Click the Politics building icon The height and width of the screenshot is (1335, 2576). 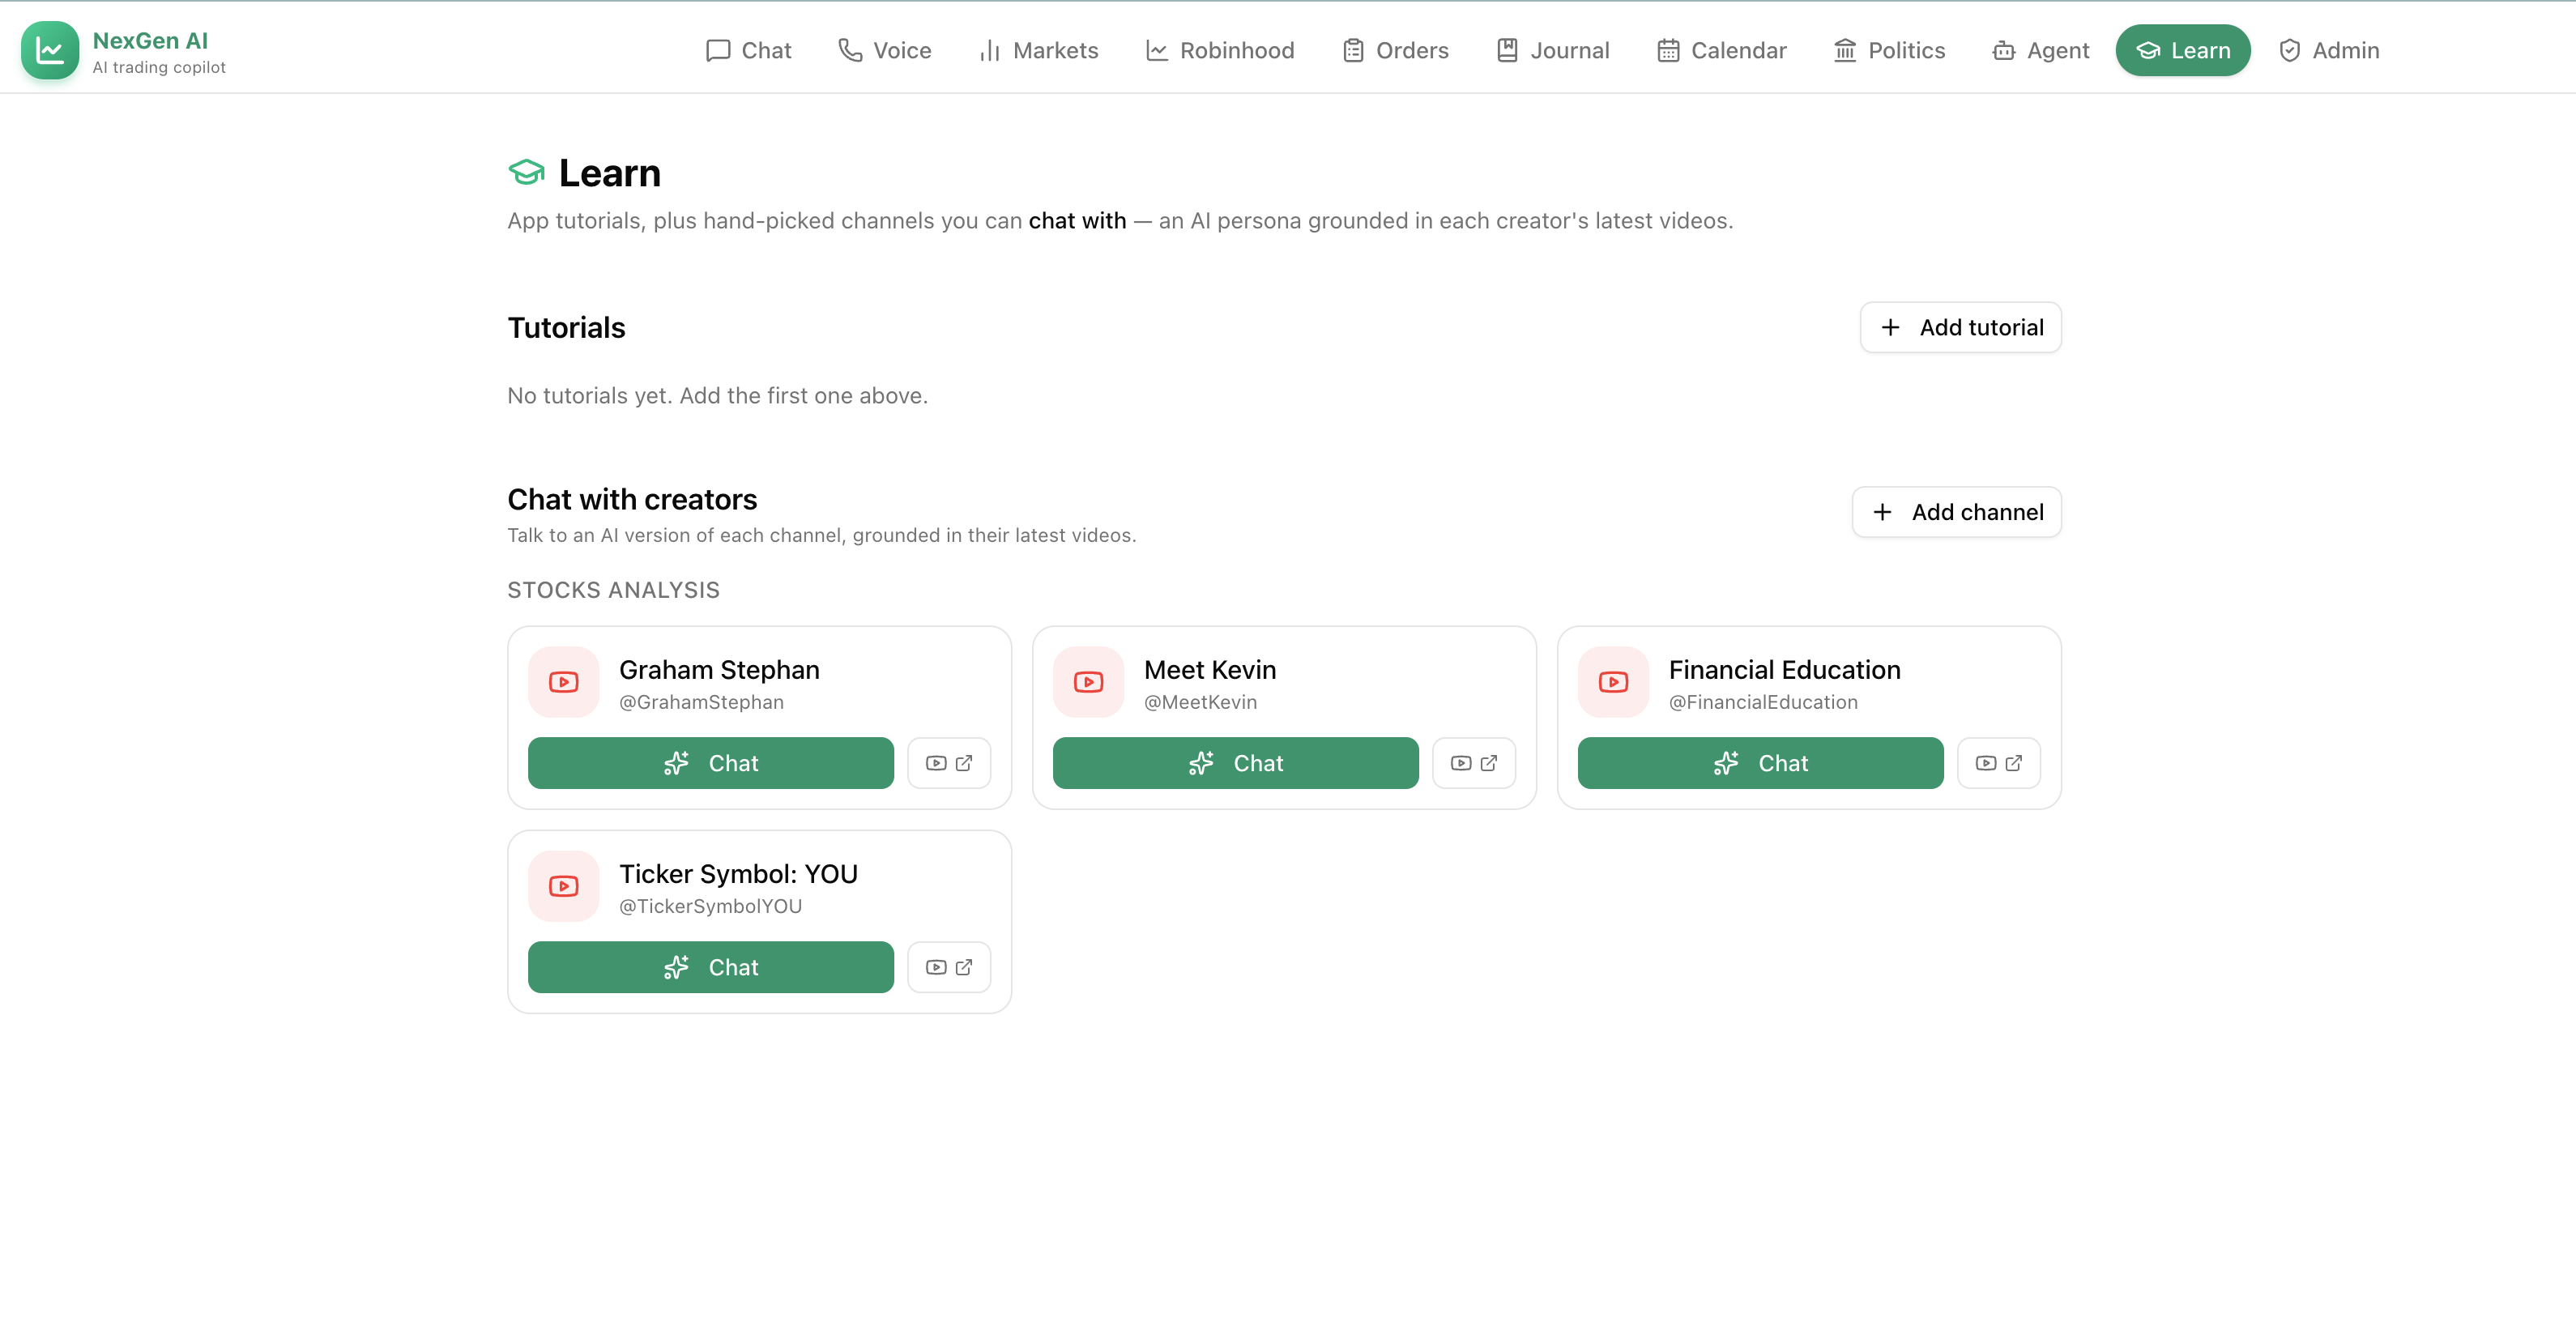[x=1845, y=50]
